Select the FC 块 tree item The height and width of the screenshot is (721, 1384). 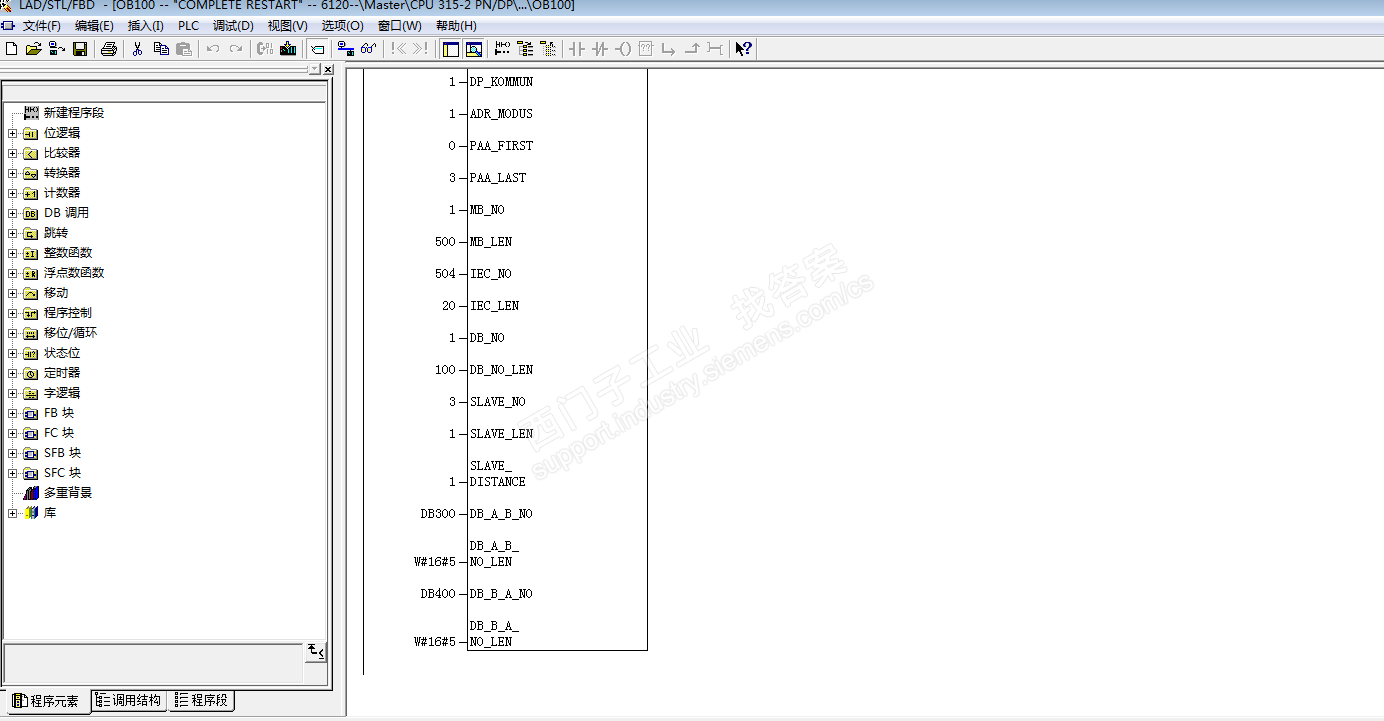pyautogui.click(x=59, y=433)
